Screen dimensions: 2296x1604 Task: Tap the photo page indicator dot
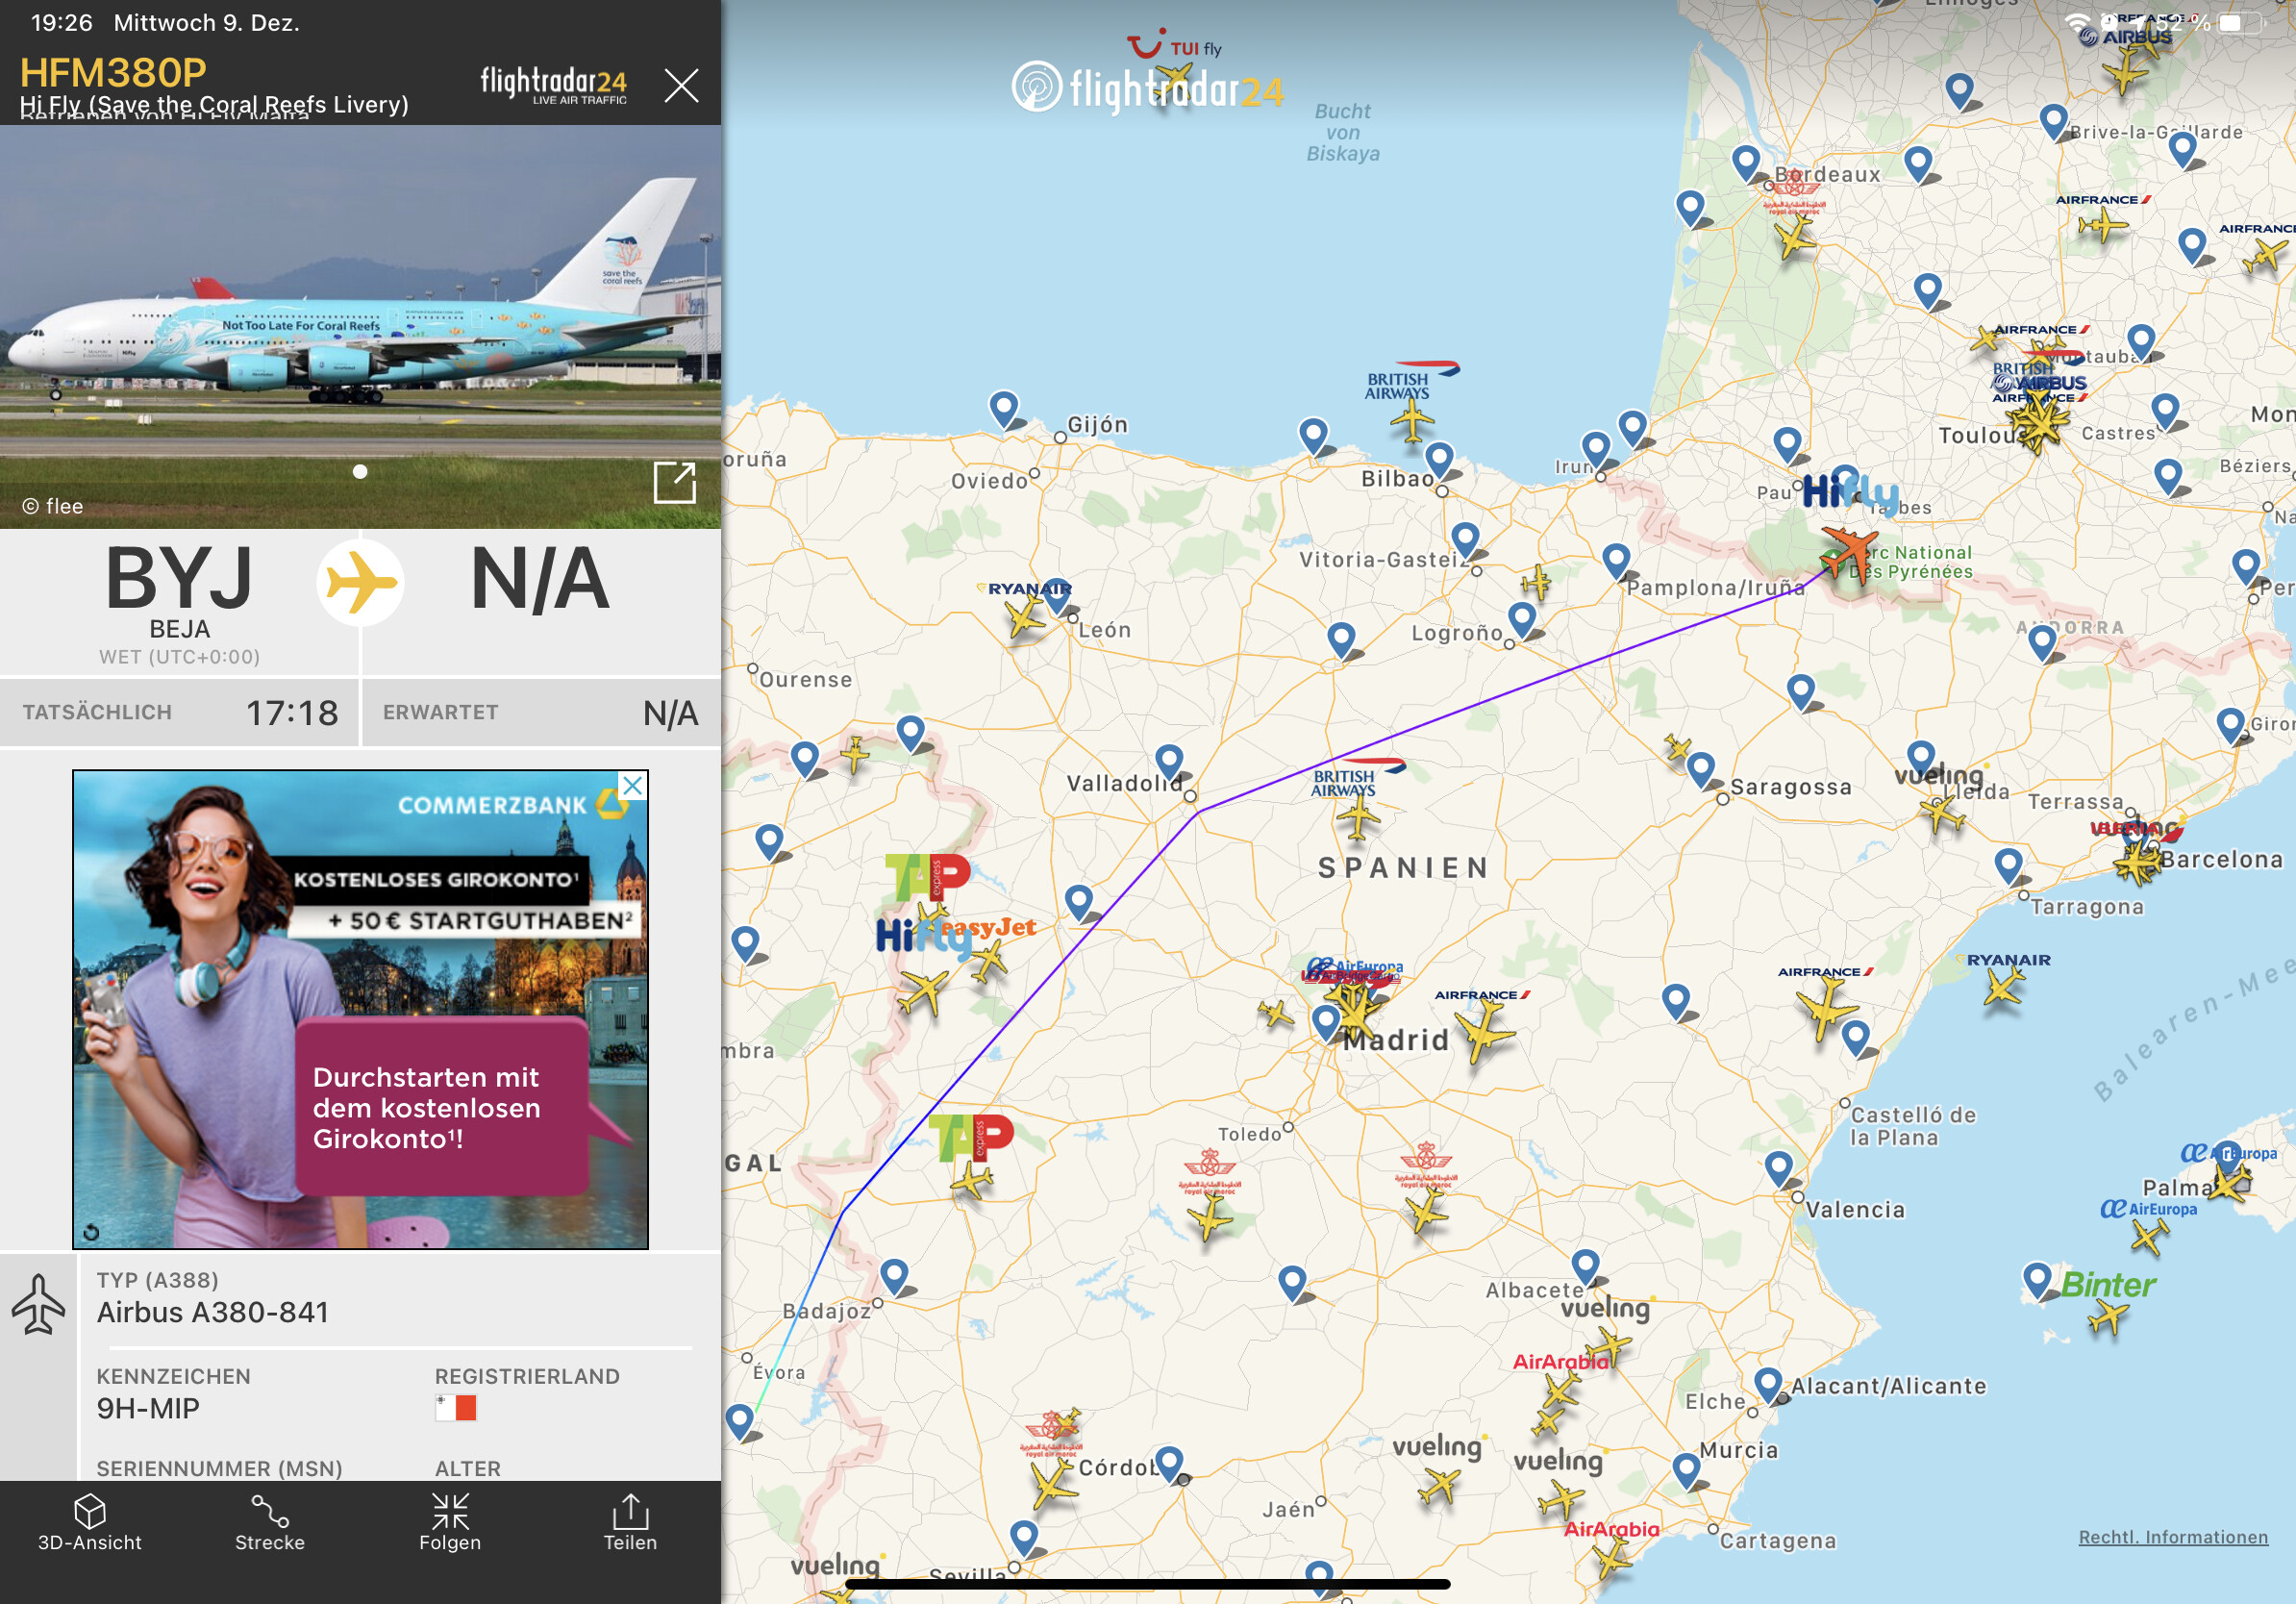(360, 472)
